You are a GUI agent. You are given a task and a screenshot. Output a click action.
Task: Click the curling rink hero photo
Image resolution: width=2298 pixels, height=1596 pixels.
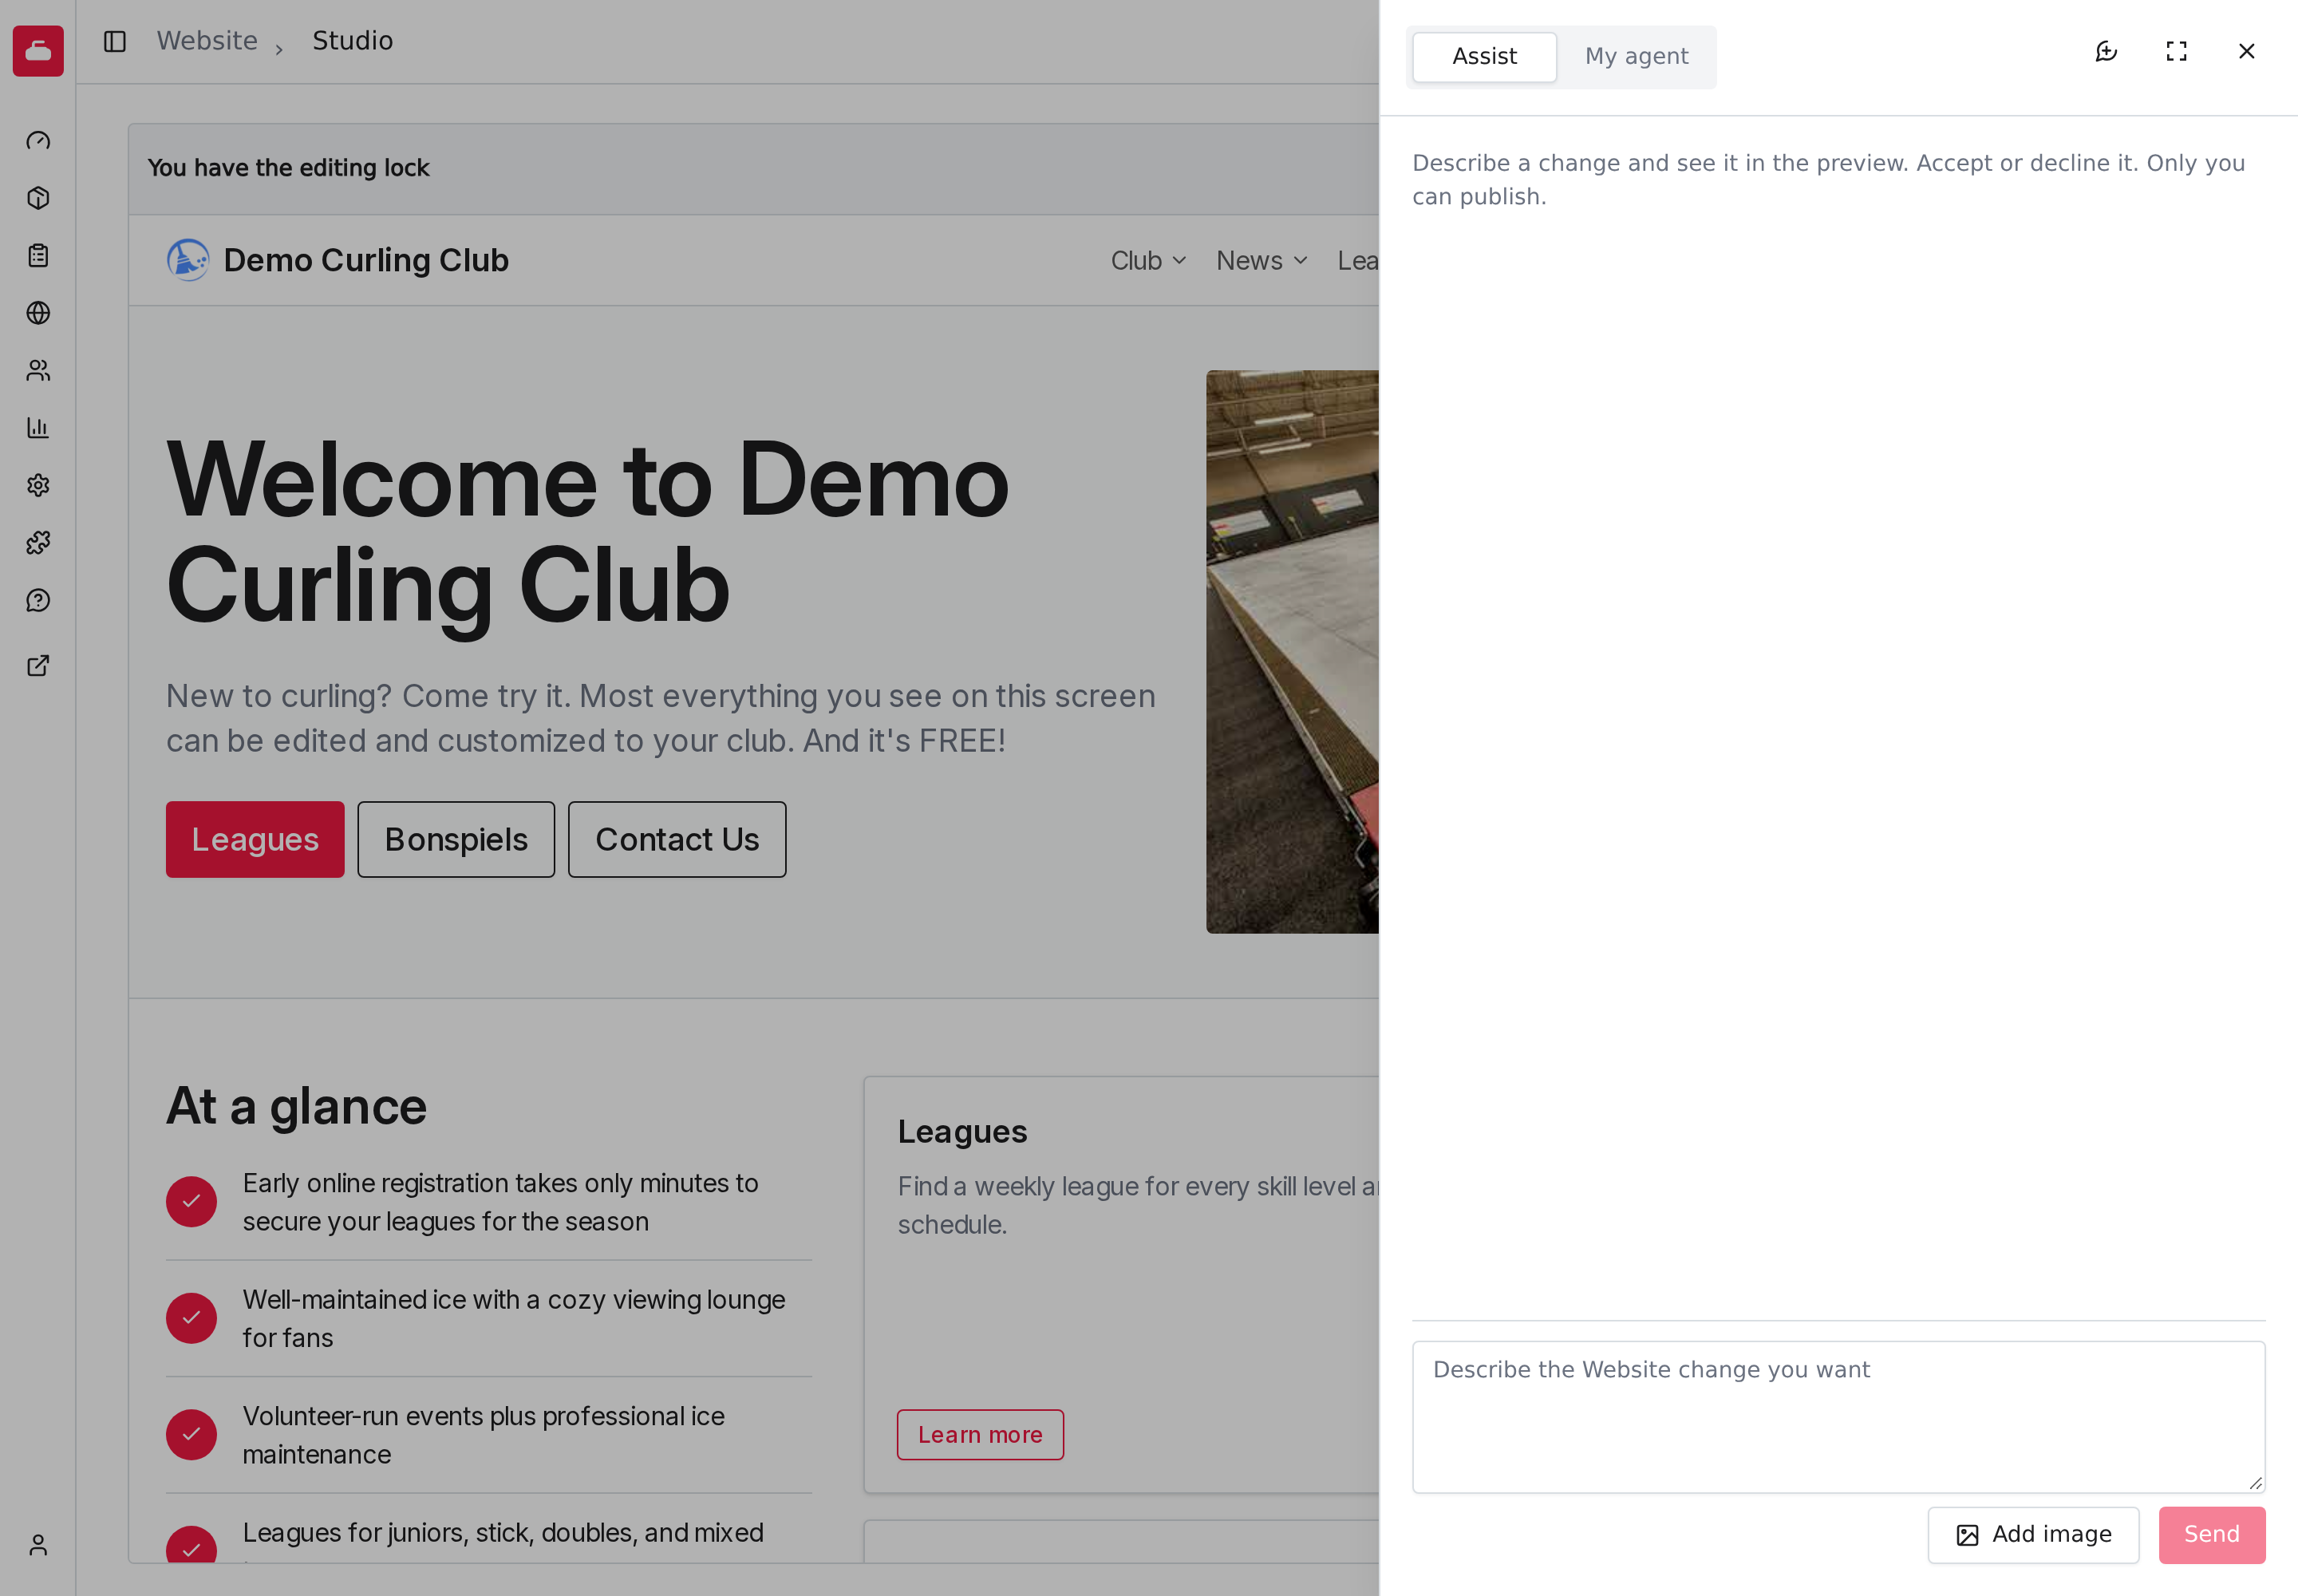tap(1292, 652)
